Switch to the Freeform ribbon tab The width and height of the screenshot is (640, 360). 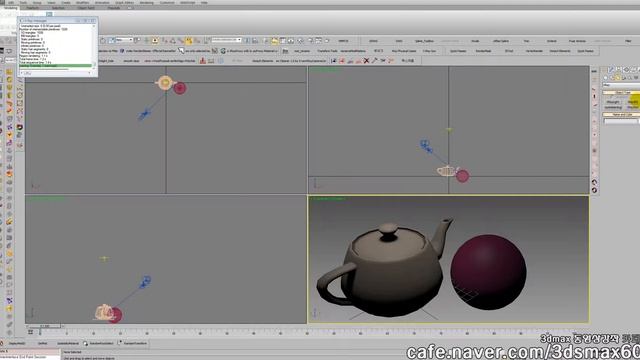(x=33, y=8)
